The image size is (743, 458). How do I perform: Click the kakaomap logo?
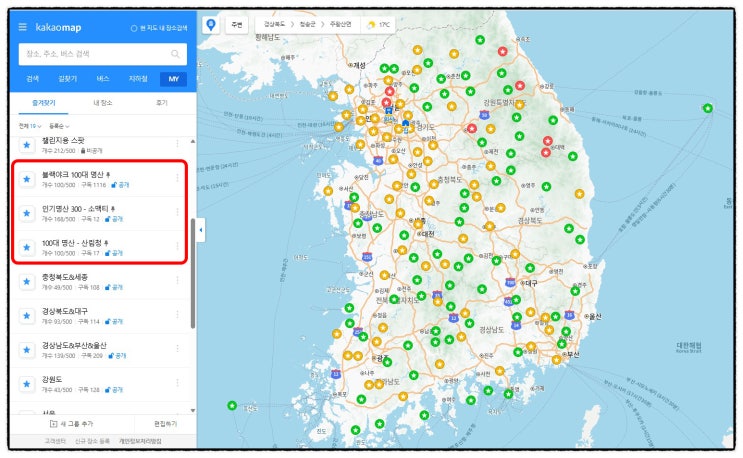point(58,27)
